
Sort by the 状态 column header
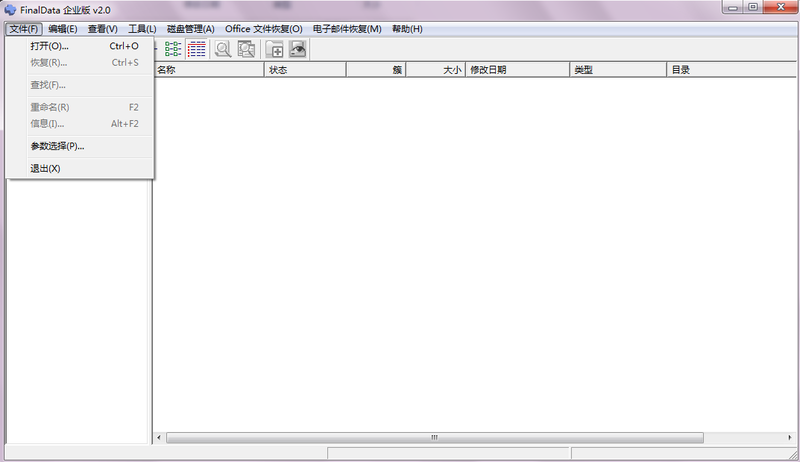tap(305, 70)
